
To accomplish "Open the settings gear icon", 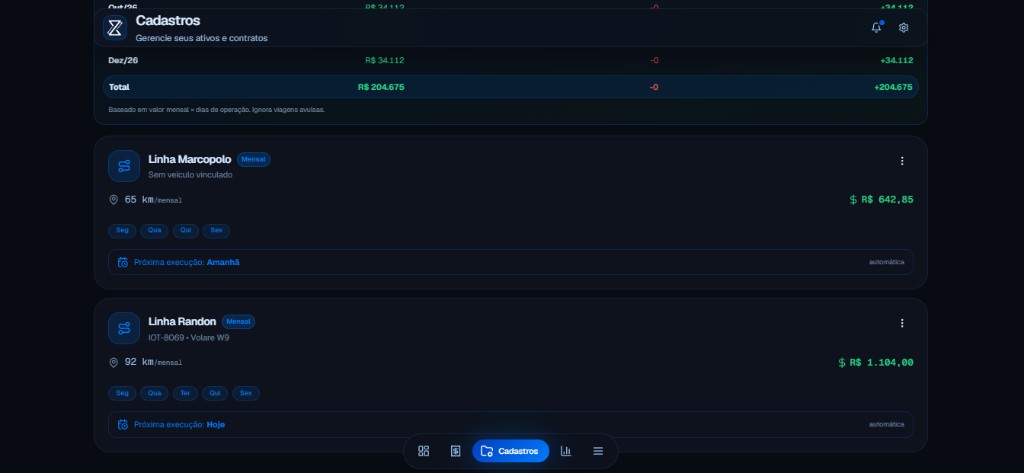I will pyautogui.click(x=904, y=27).
